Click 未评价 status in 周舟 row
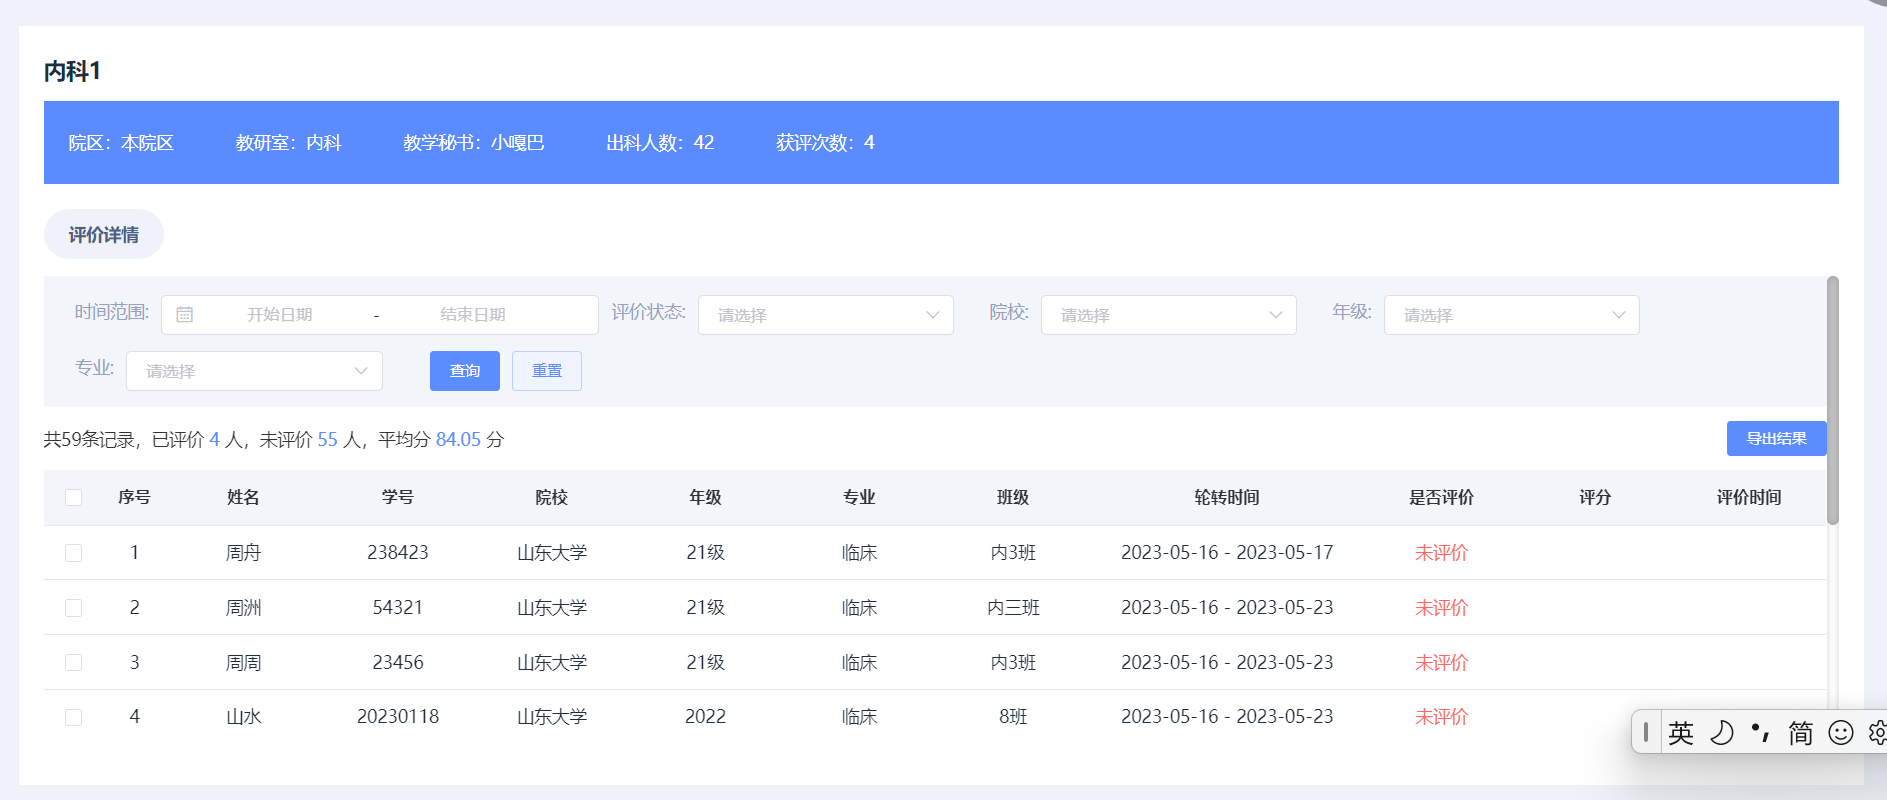1887x800 pixels. click(1441, 553)
